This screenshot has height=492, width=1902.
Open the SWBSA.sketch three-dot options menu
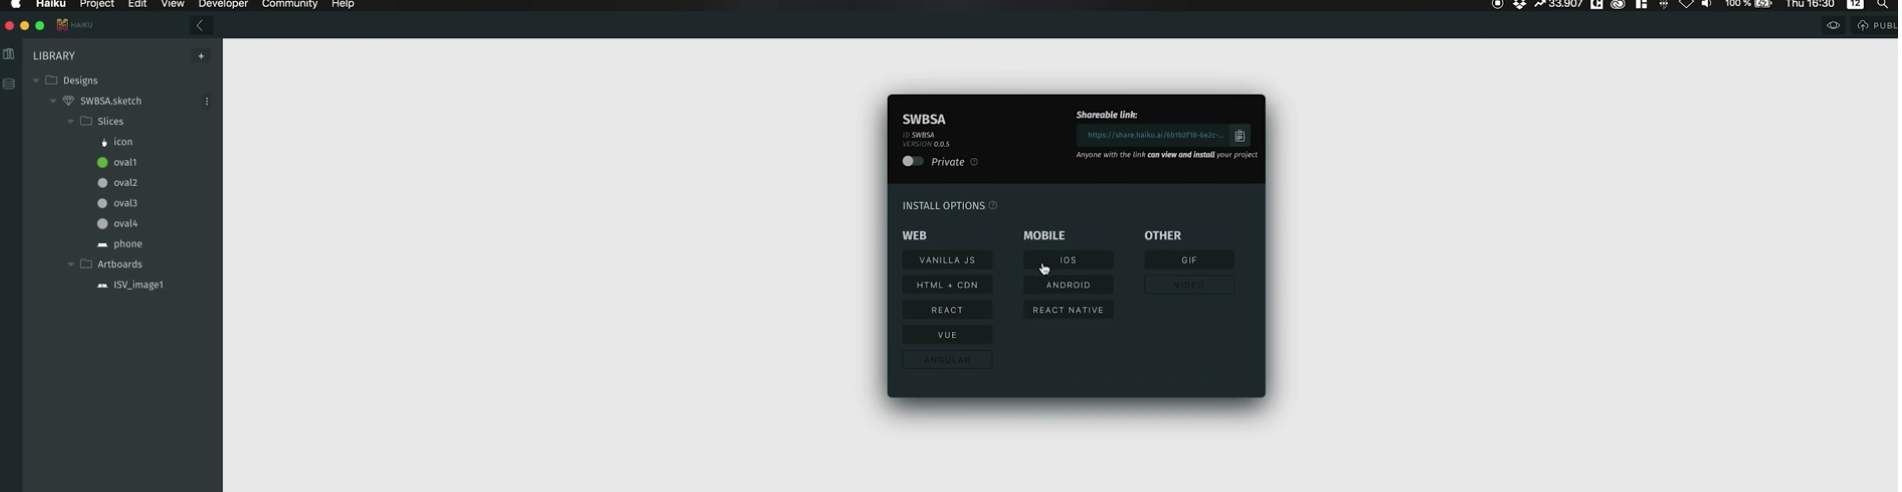(207, 101)
